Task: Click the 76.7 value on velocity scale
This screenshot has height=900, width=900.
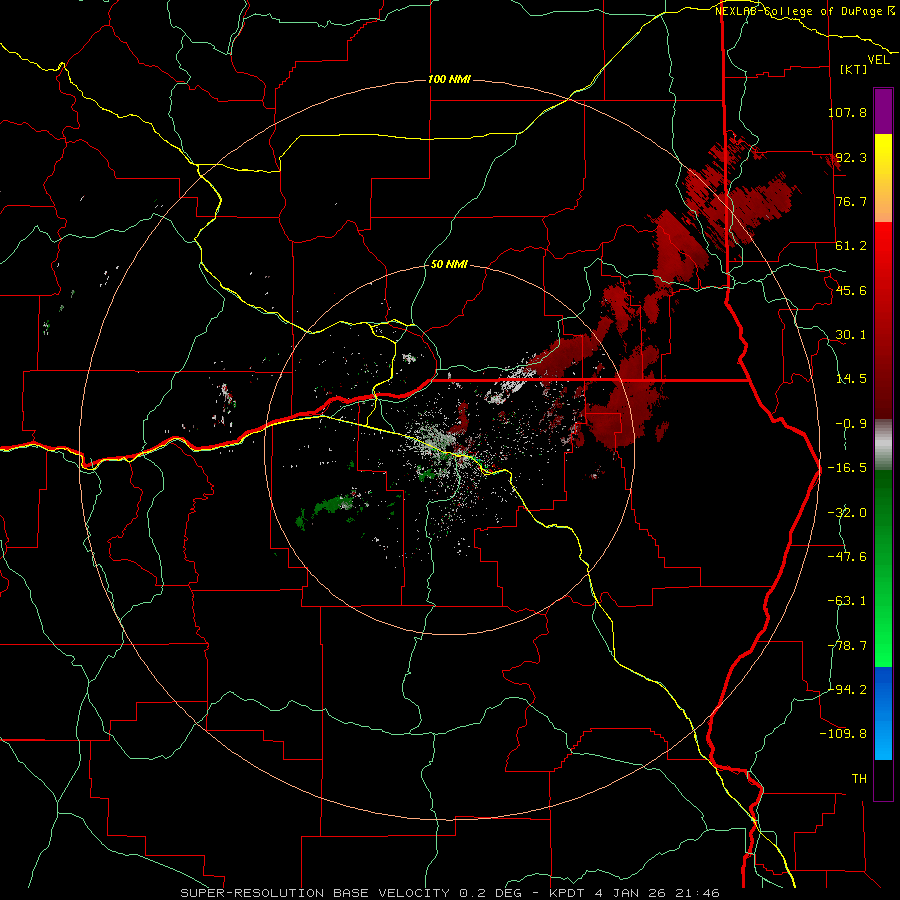Action: (851, 201)
